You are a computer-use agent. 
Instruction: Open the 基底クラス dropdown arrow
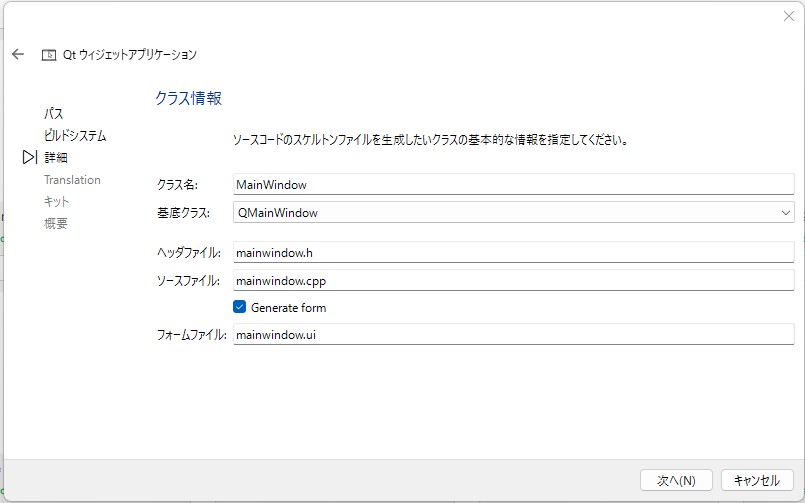785,212
